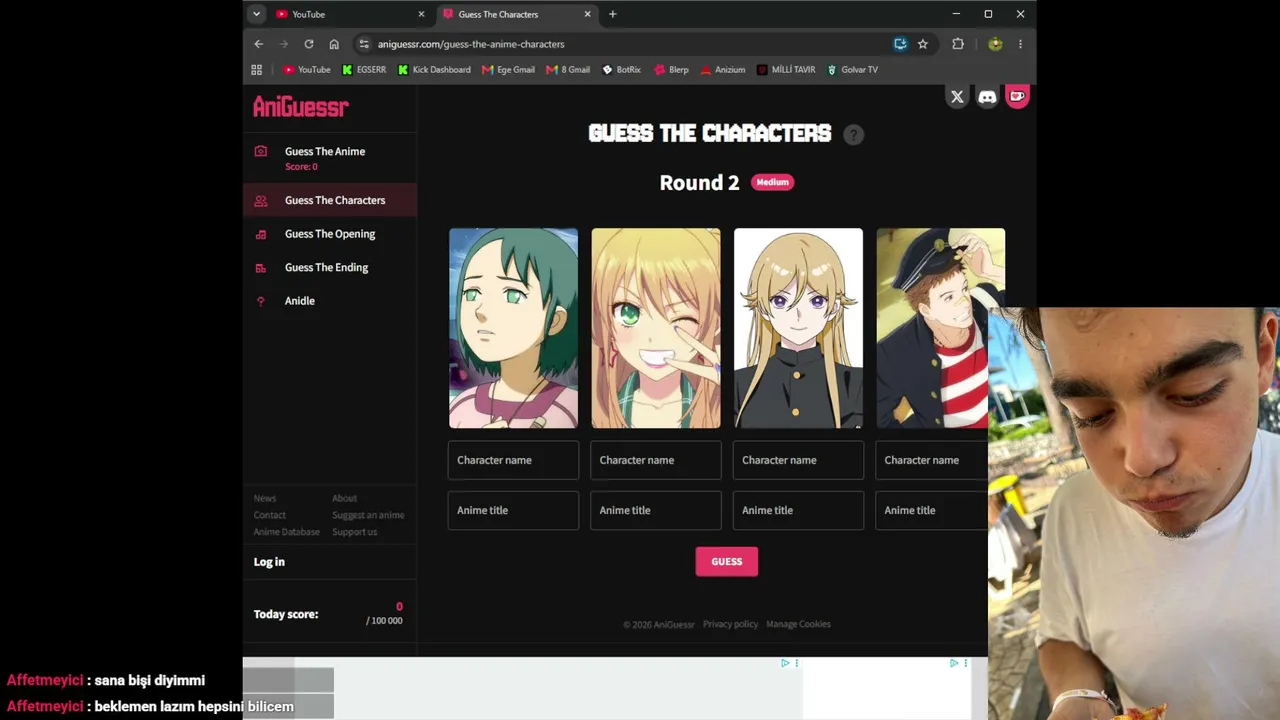The height and width of the screenshot is (720, 1280).
Task: Open the Contact footer link
Action: coord(270,515)
